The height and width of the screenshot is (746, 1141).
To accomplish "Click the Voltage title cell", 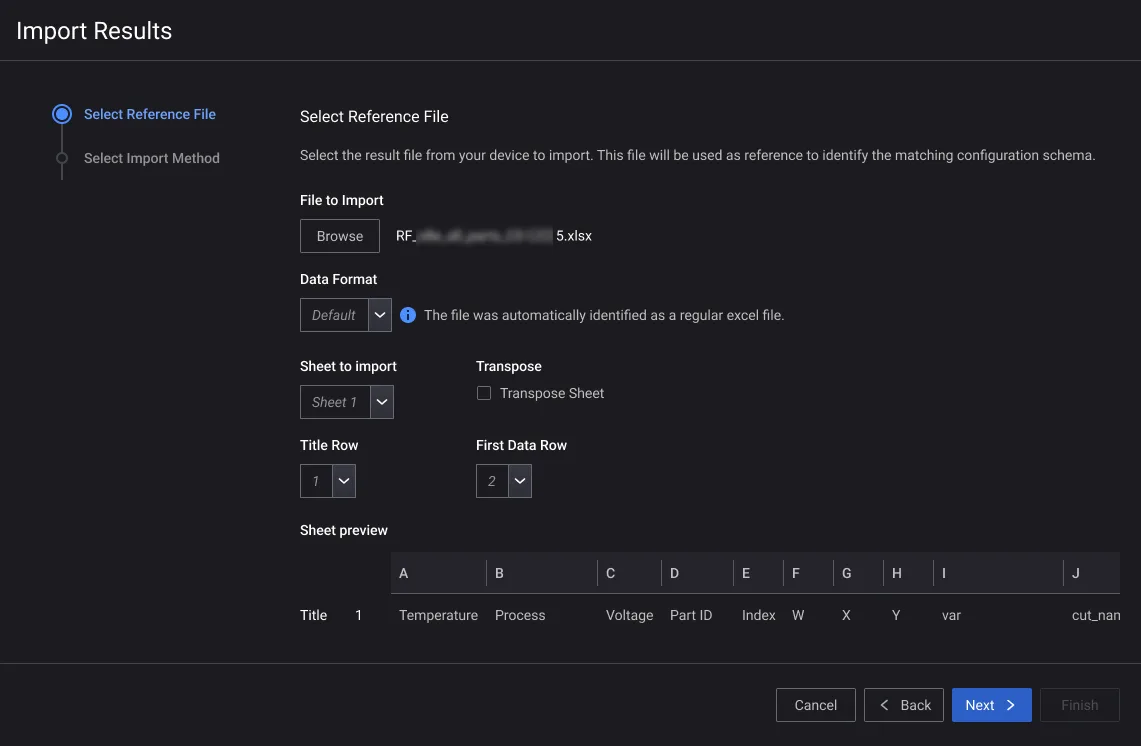I will click(629, 615).
